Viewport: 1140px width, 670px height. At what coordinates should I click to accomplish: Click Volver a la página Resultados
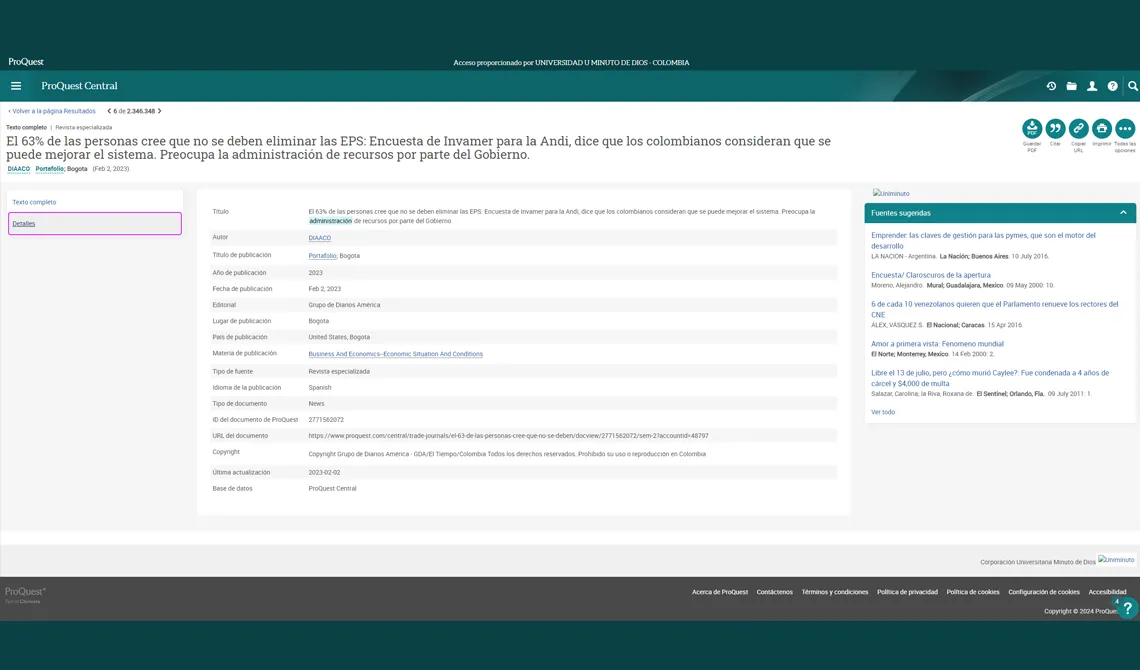[x=52, y=111]
